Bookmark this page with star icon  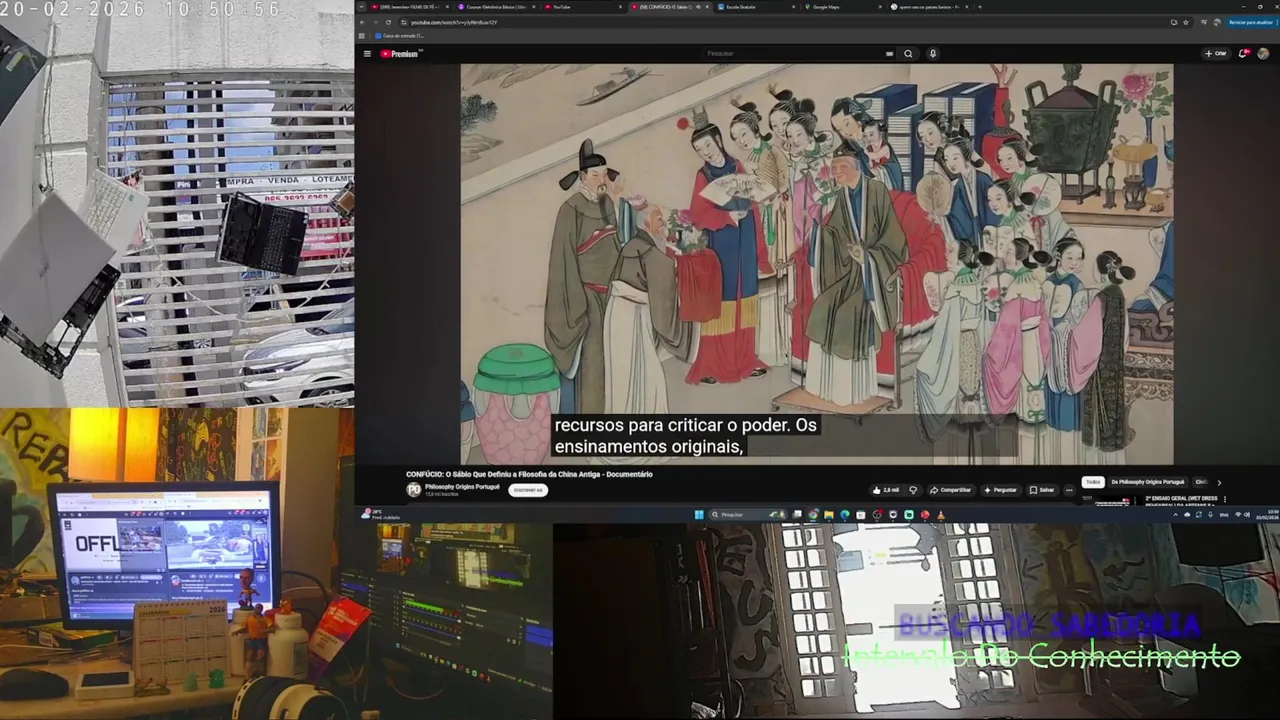coord(1188,22)
